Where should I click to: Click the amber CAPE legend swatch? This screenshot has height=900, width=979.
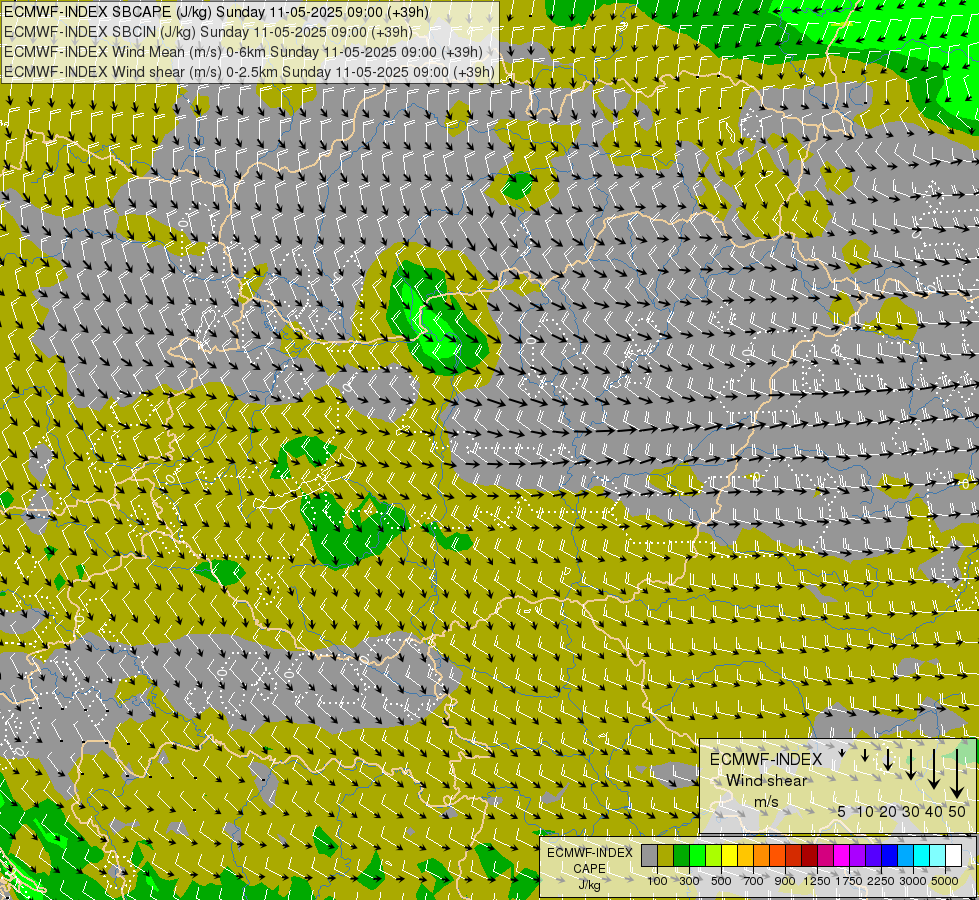[x=745, y=855]
